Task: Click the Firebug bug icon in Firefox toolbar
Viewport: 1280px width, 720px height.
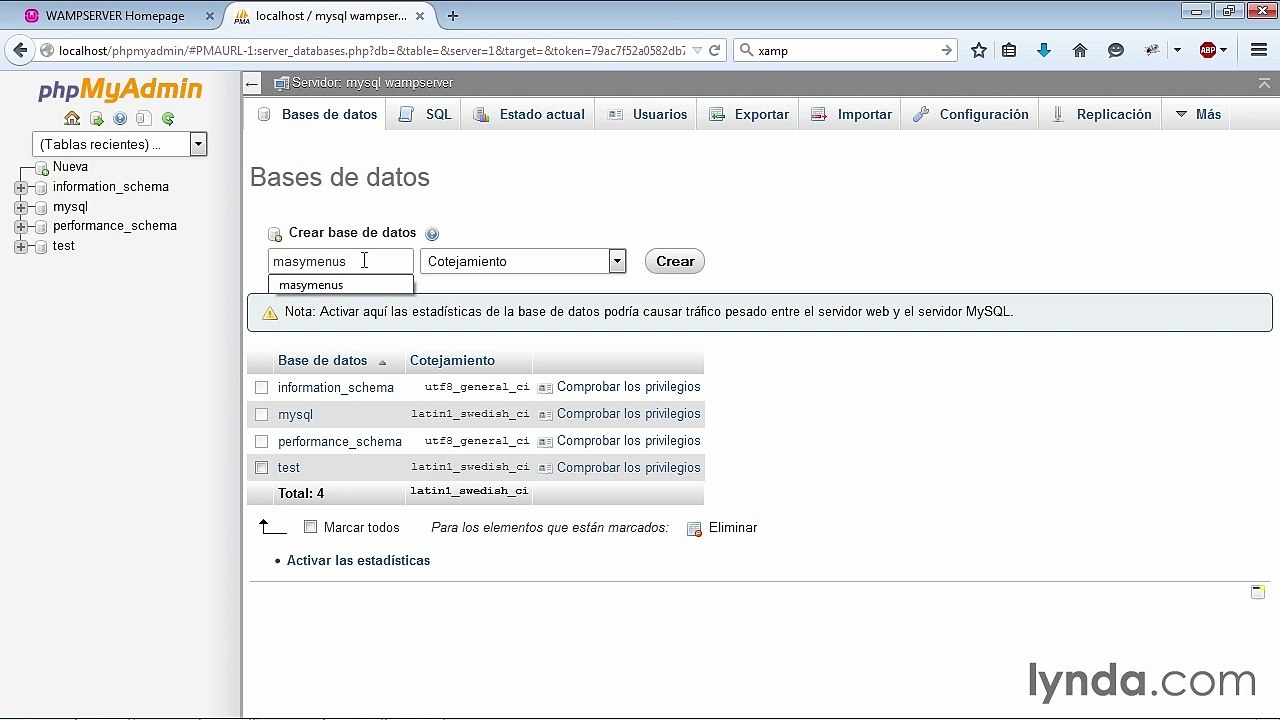Action: click(1152, 50)
